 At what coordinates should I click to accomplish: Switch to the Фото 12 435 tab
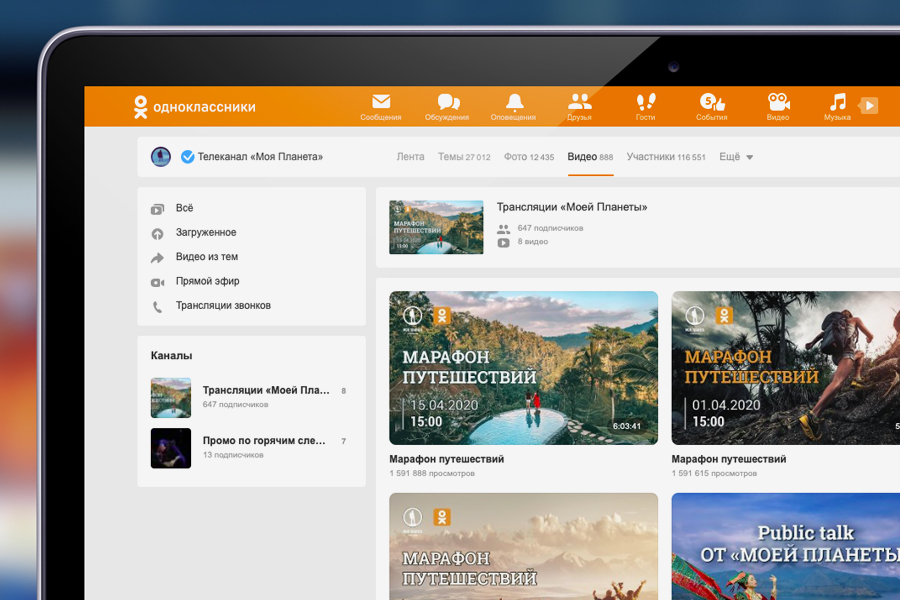point(529,157)
